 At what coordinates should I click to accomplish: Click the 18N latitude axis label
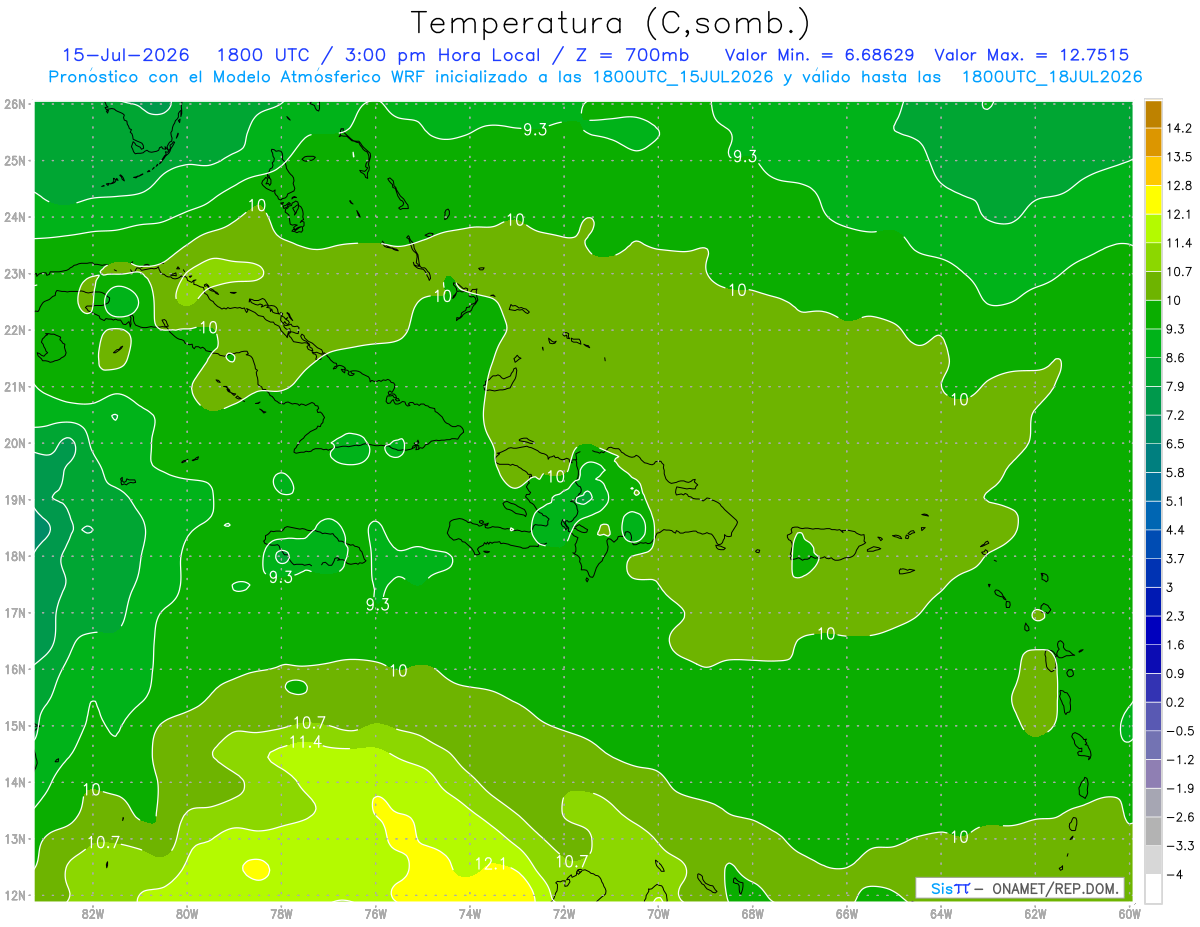tap(15, 556)
